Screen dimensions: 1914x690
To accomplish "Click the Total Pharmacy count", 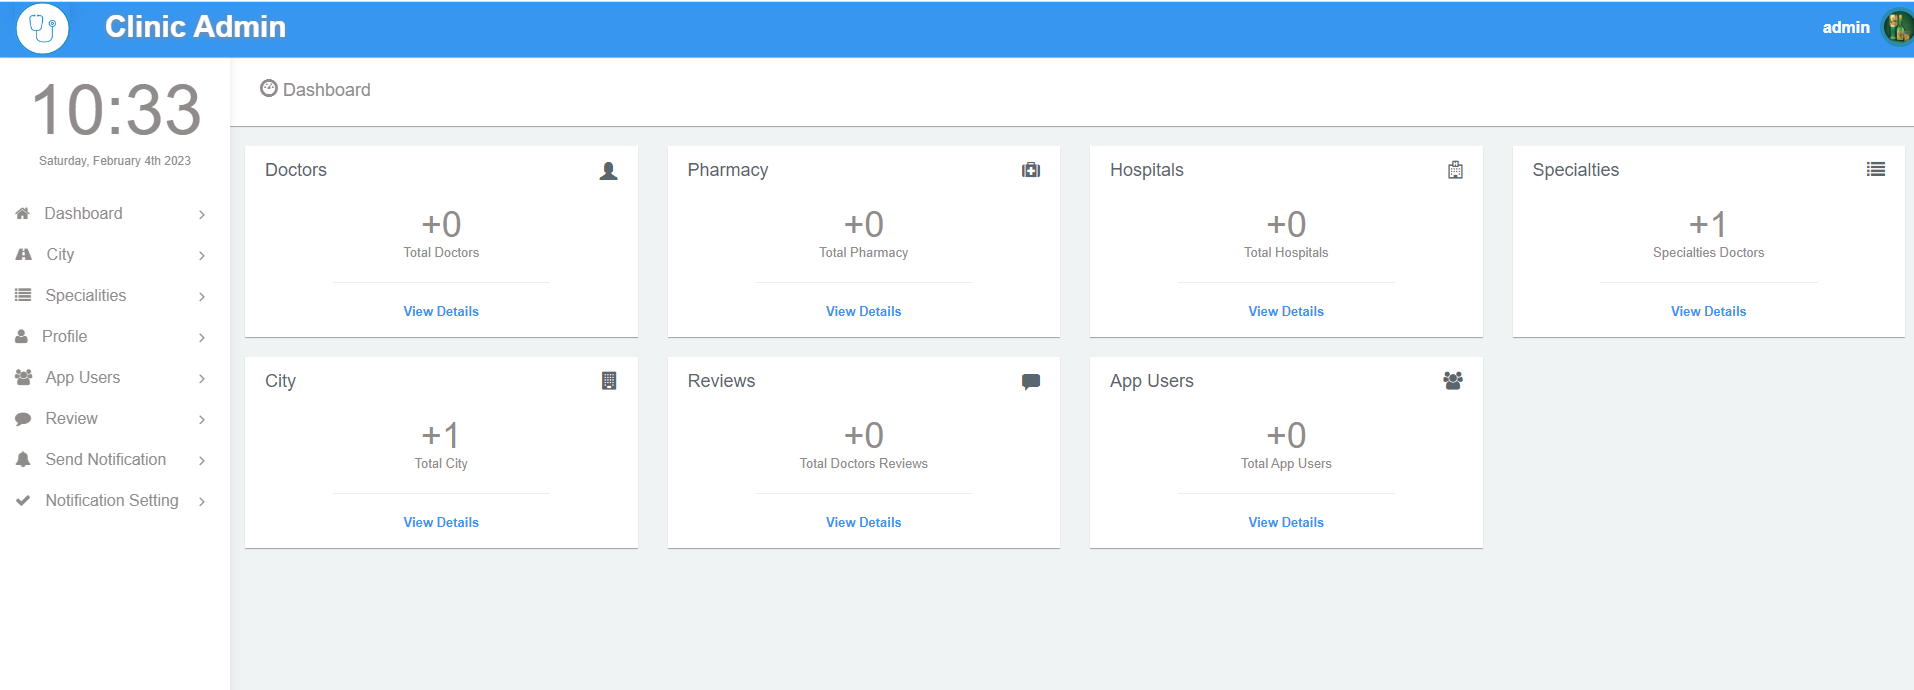I will [864, 224].
